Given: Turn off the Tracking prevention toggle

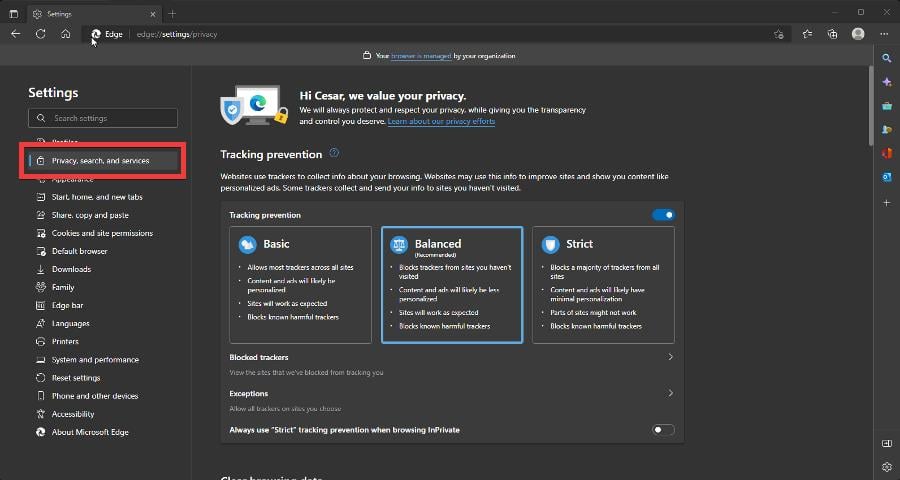Looking at the screenshot, I should click(663, 215).
